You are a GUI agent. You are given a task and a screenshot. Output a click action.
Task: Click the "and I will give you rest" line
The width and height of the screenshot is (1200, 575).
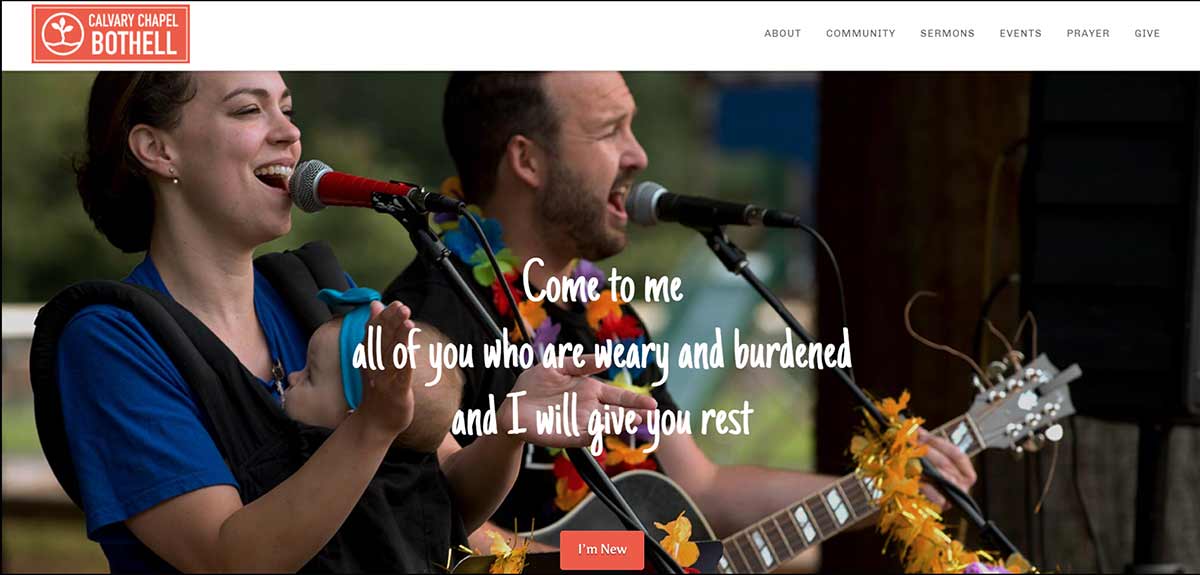click(602, 418)
